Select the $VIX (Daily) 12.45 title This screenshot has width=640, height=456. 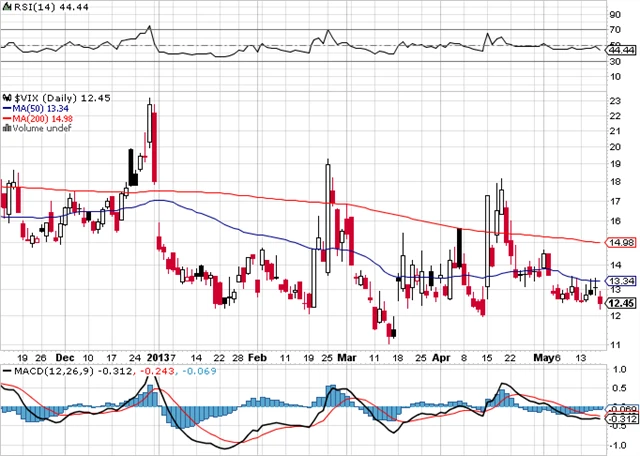tap(62, 98)
